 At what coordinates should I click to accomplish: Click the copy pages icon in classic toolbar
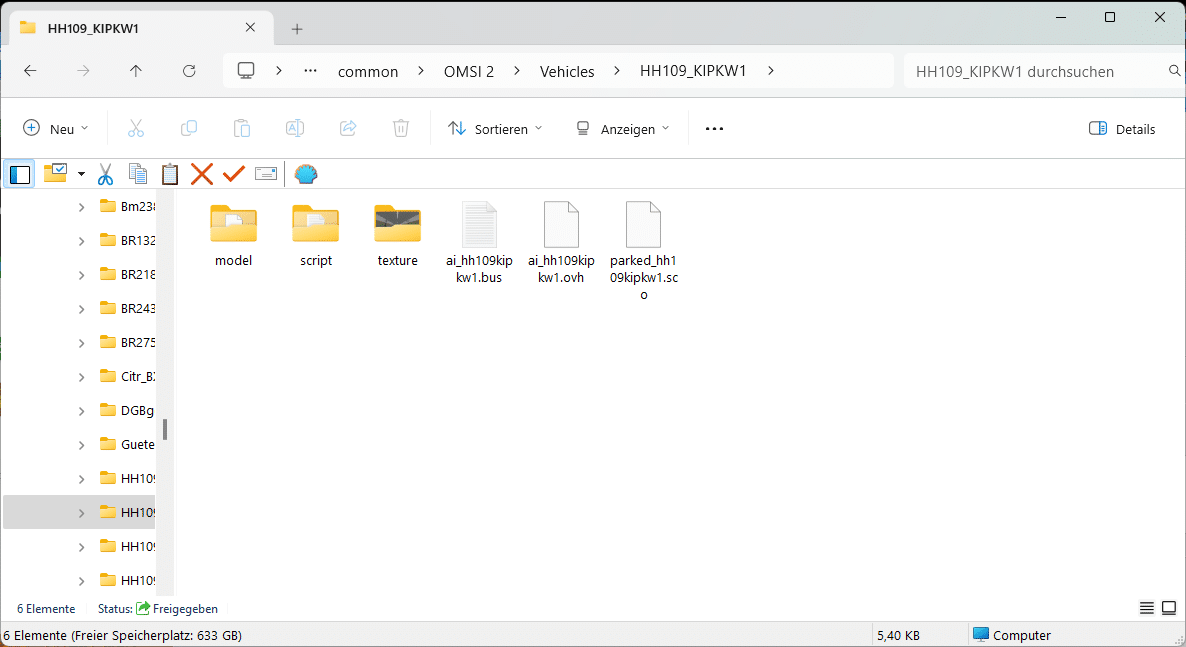click(138, 174)
